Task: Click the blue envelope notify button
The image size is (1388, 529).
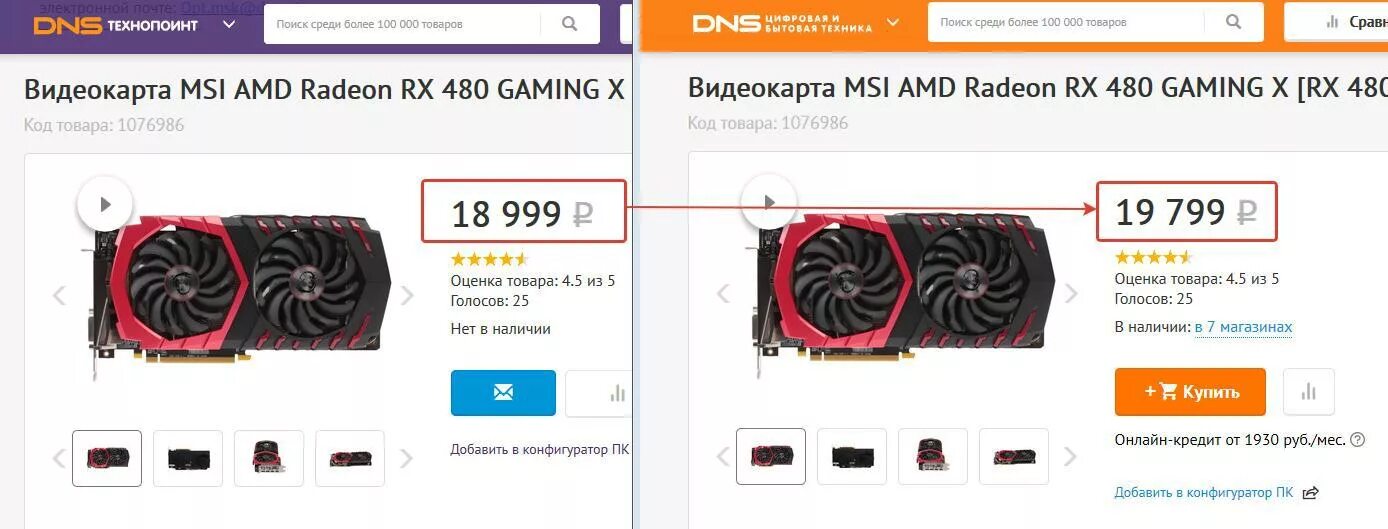Action: pos(503,393)
